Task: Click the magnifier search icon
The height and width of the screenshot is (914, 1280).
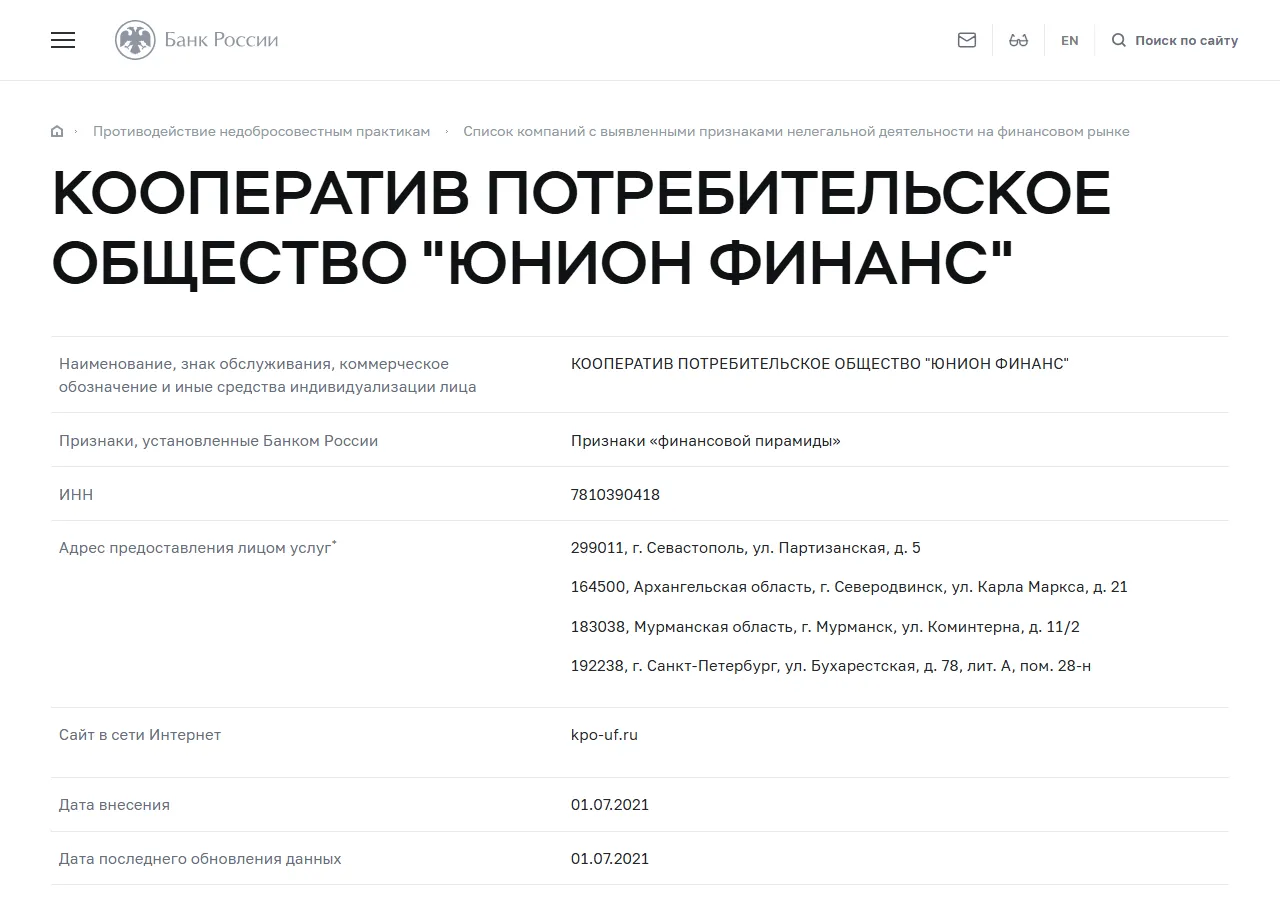Action: [1119, 40]
